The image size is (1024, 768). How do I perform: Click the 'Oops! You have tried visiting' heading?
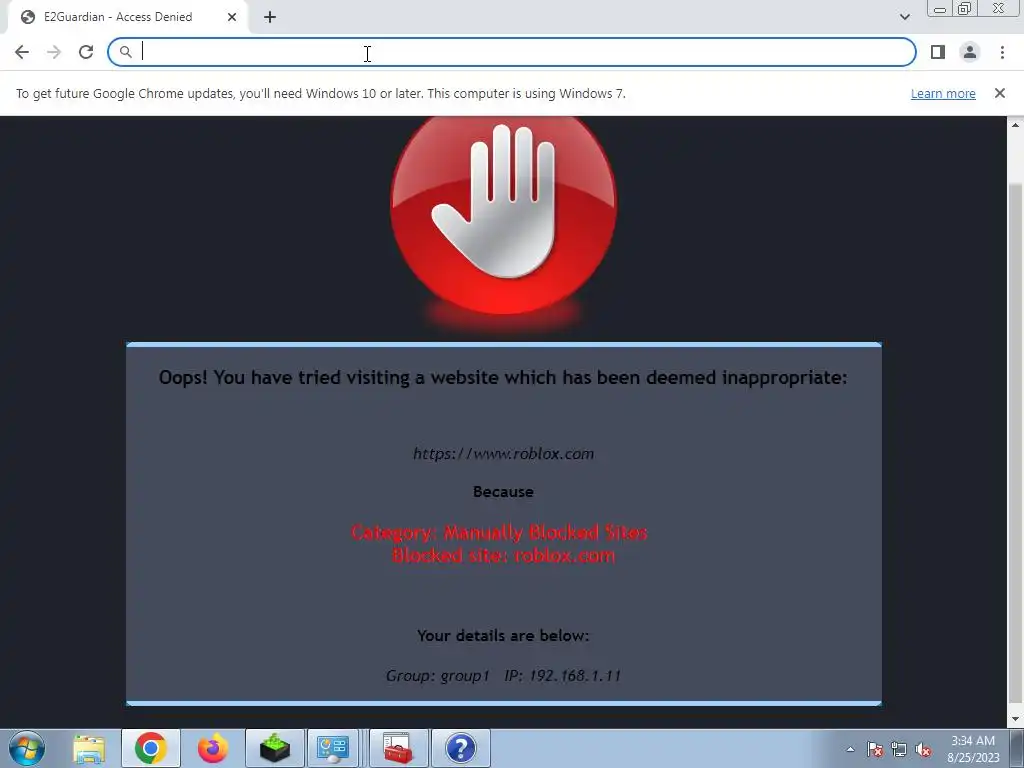[503, 377]
